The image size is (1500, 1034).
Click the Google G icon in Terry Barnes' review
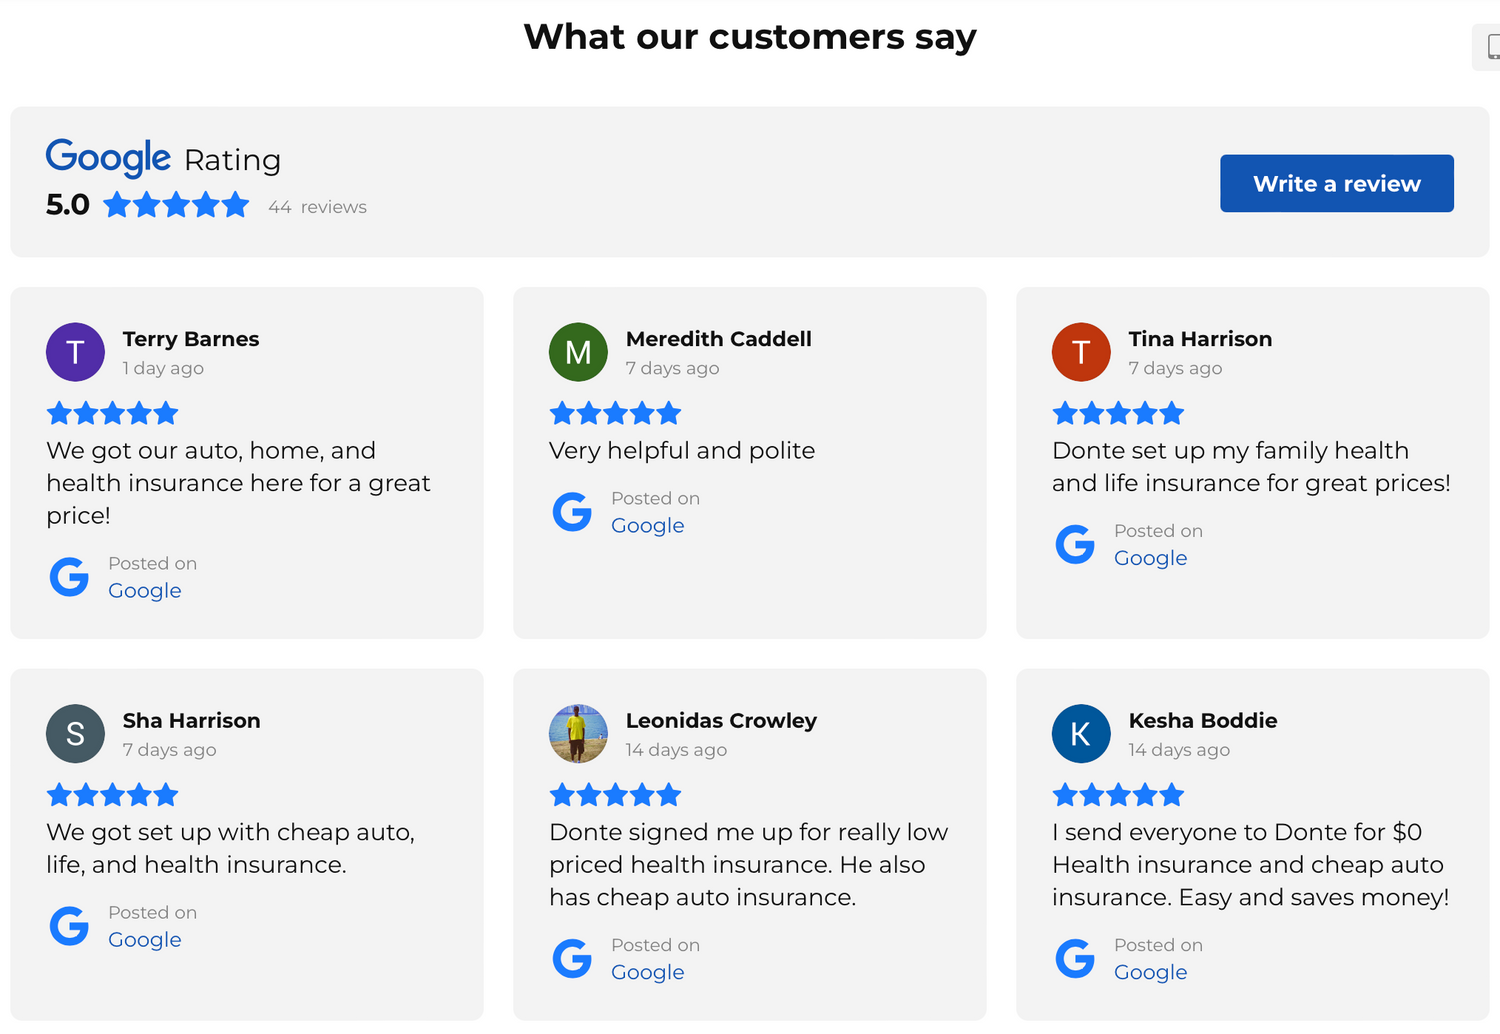(69, 577)
